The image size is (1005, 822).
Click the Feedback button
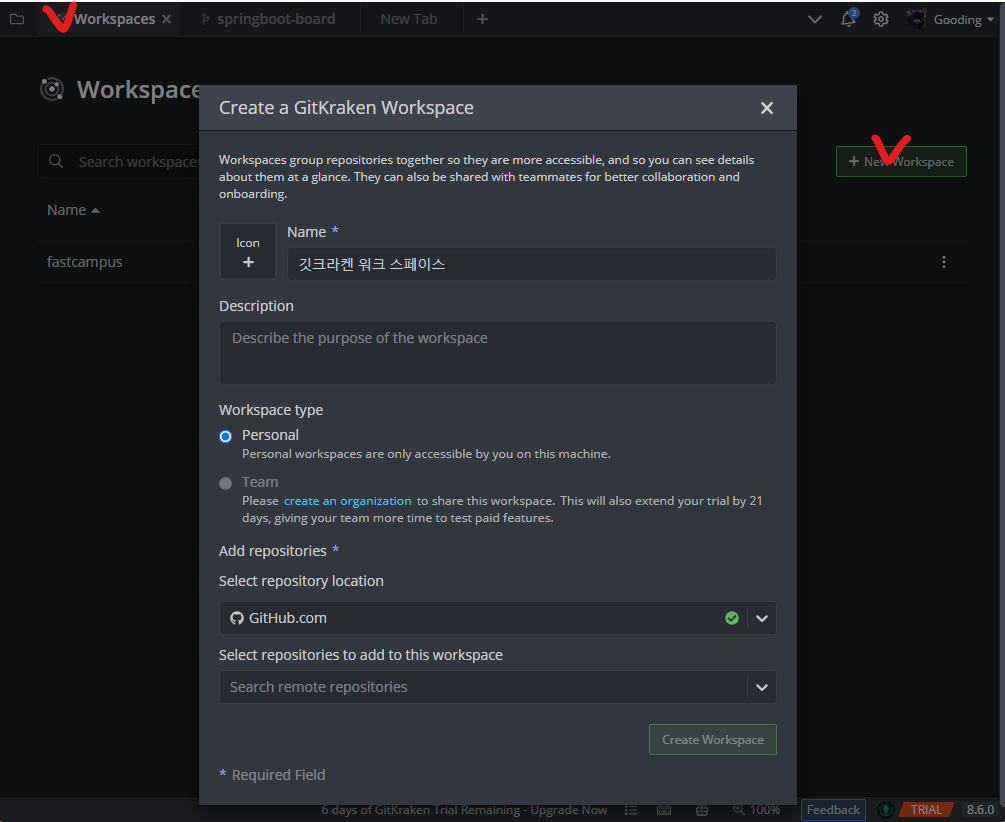pyautogui.click(x=833, y=810)
